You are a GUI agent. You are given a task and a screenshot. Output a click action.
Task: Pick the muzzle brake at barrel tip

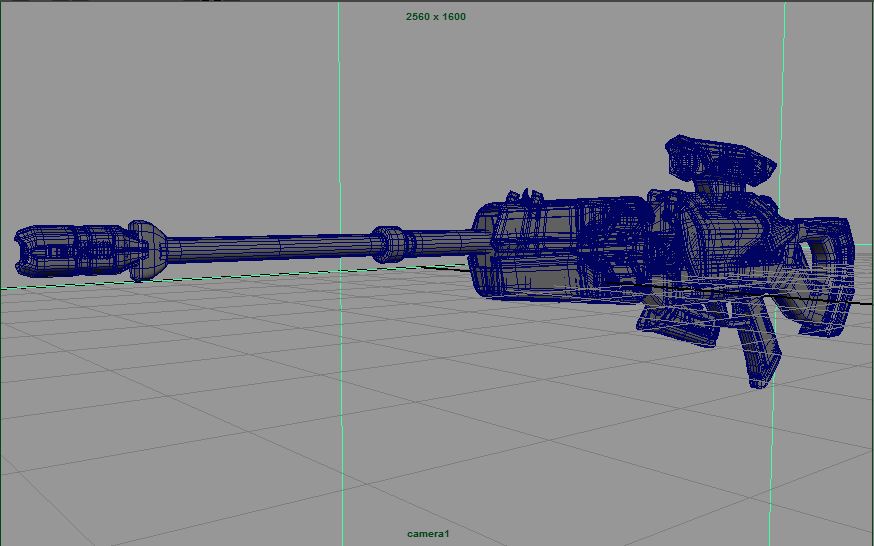point(72,251)
